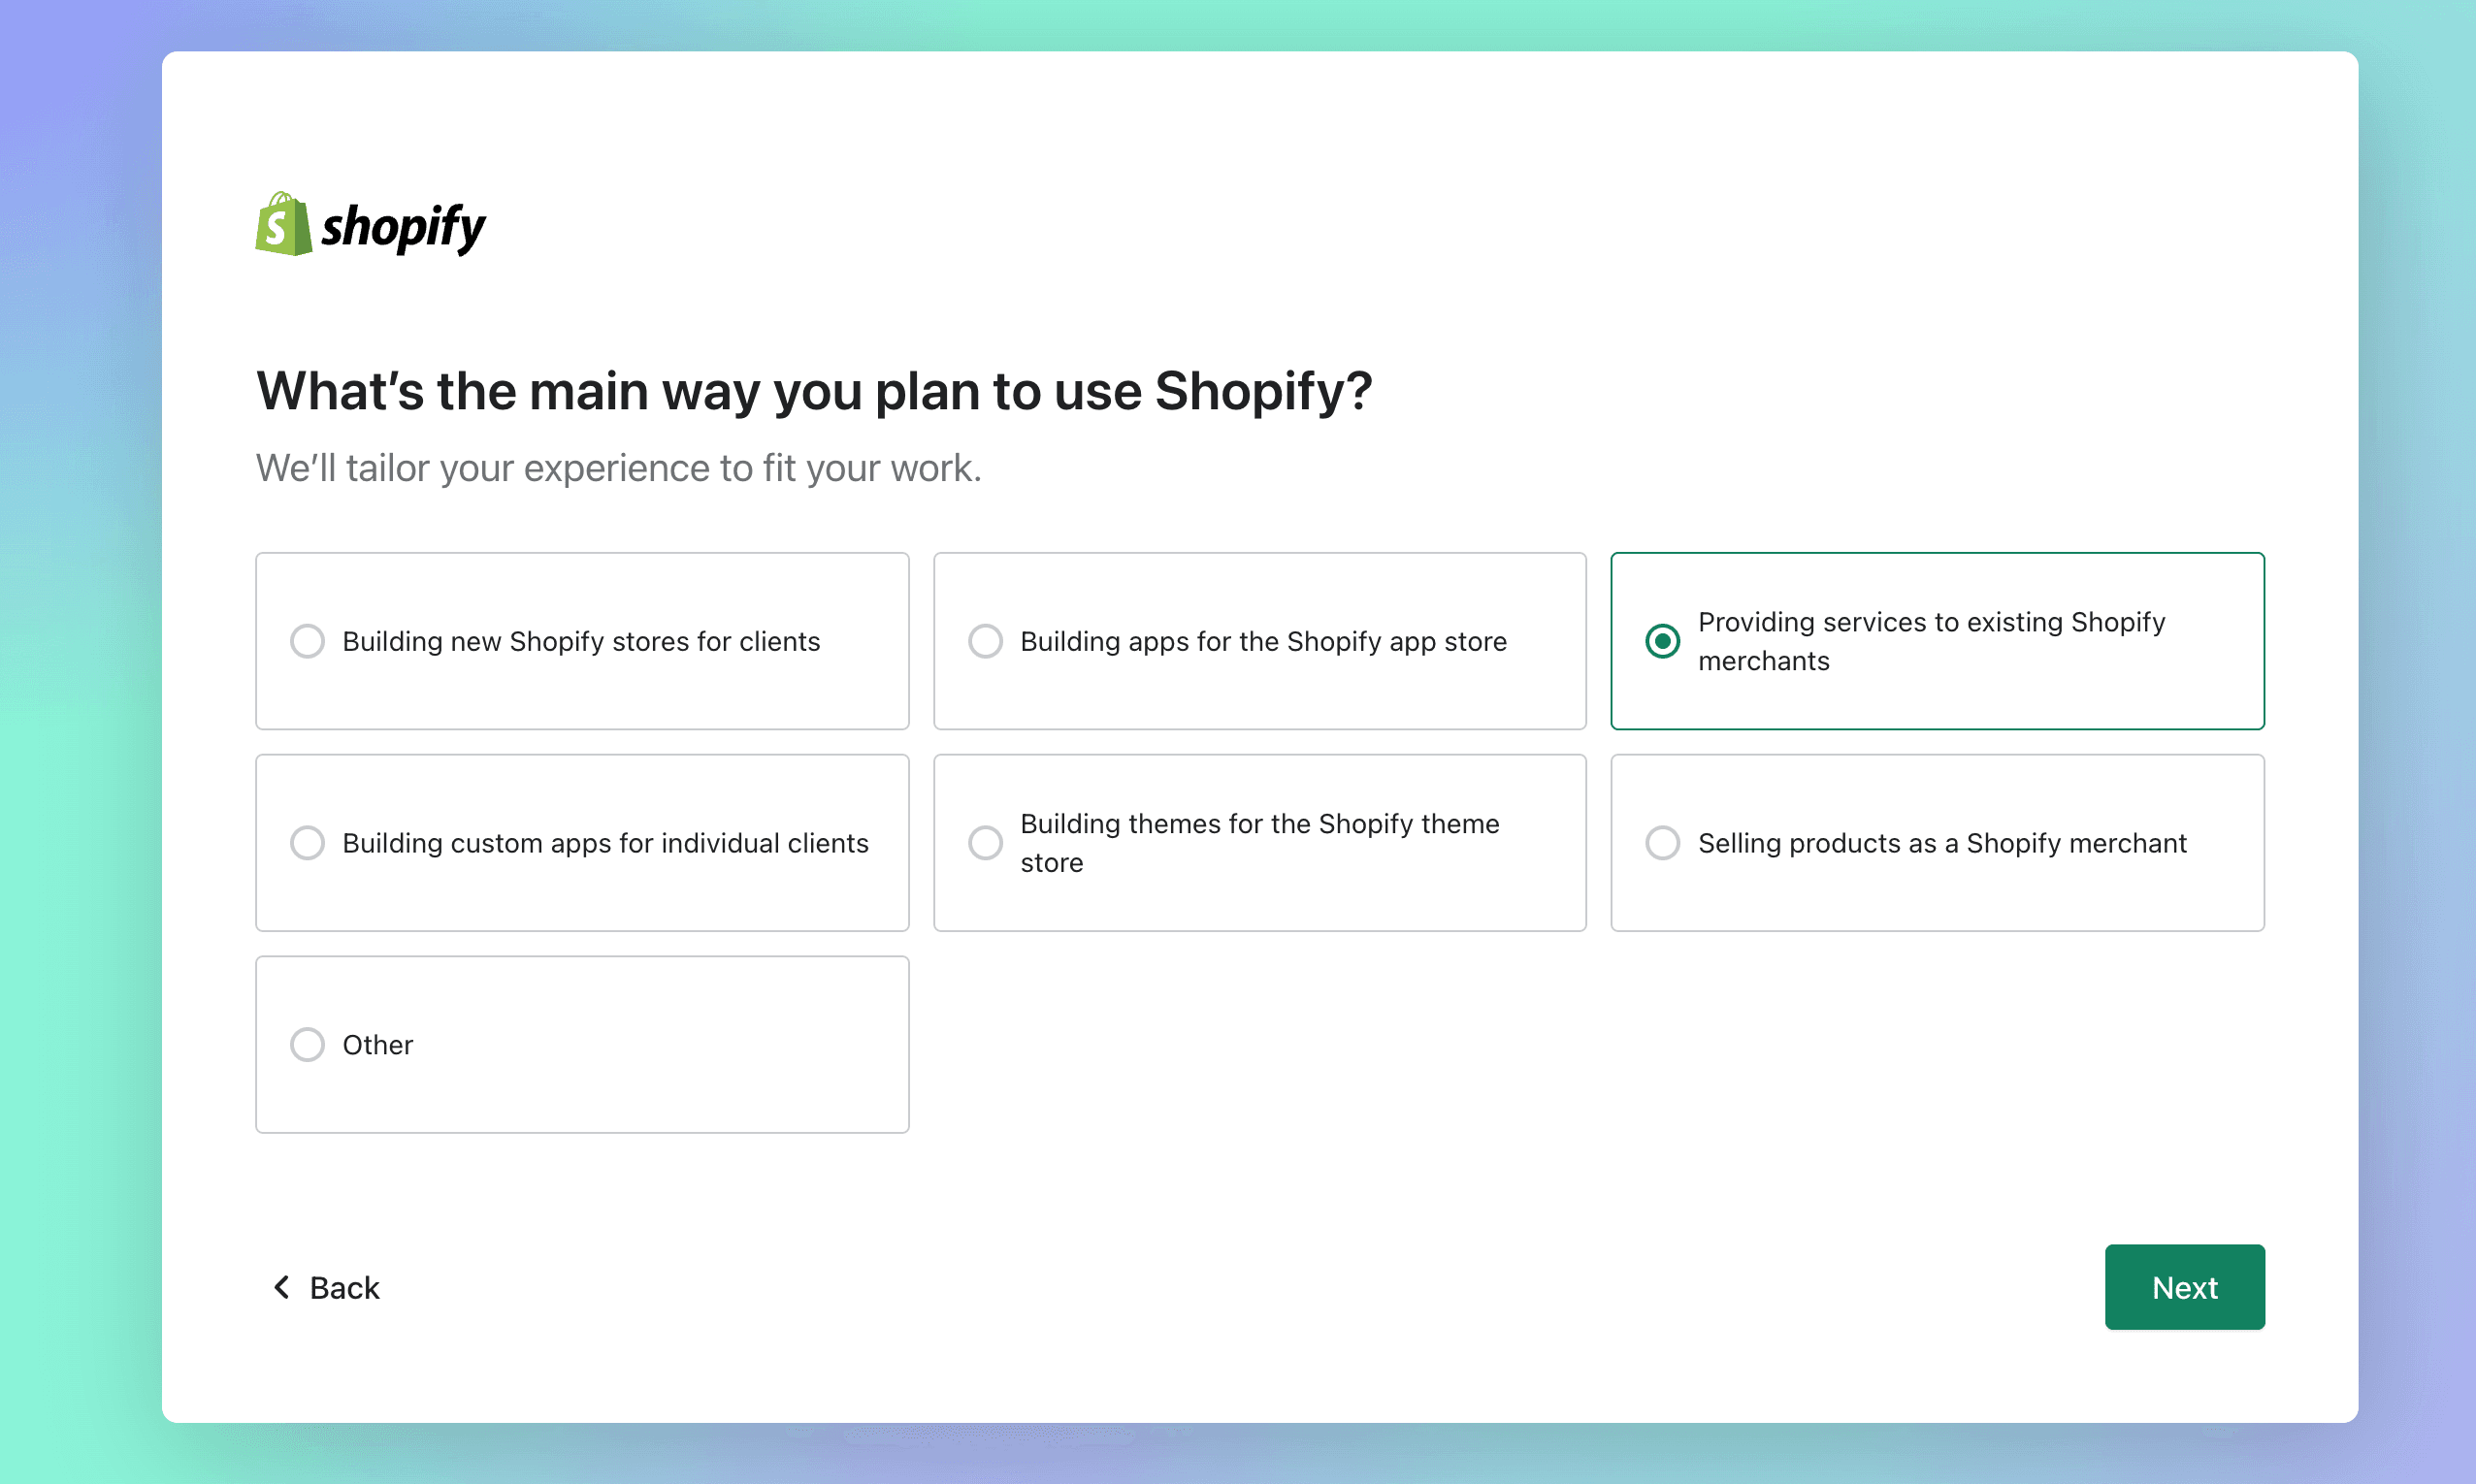The height and width of the screenshot is (1484, 2476).
Task: Select 'Building themes for the Shopify theme store'
Action: tap(985, 843)
